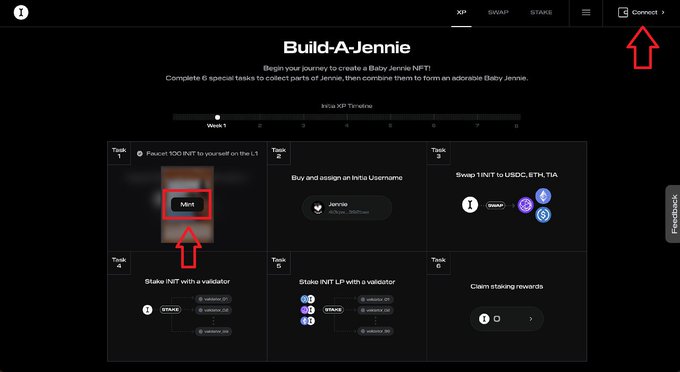Select validator_01 in Task 4
Image resolution: width=680 pixels, height=372 pixels.
213,299
